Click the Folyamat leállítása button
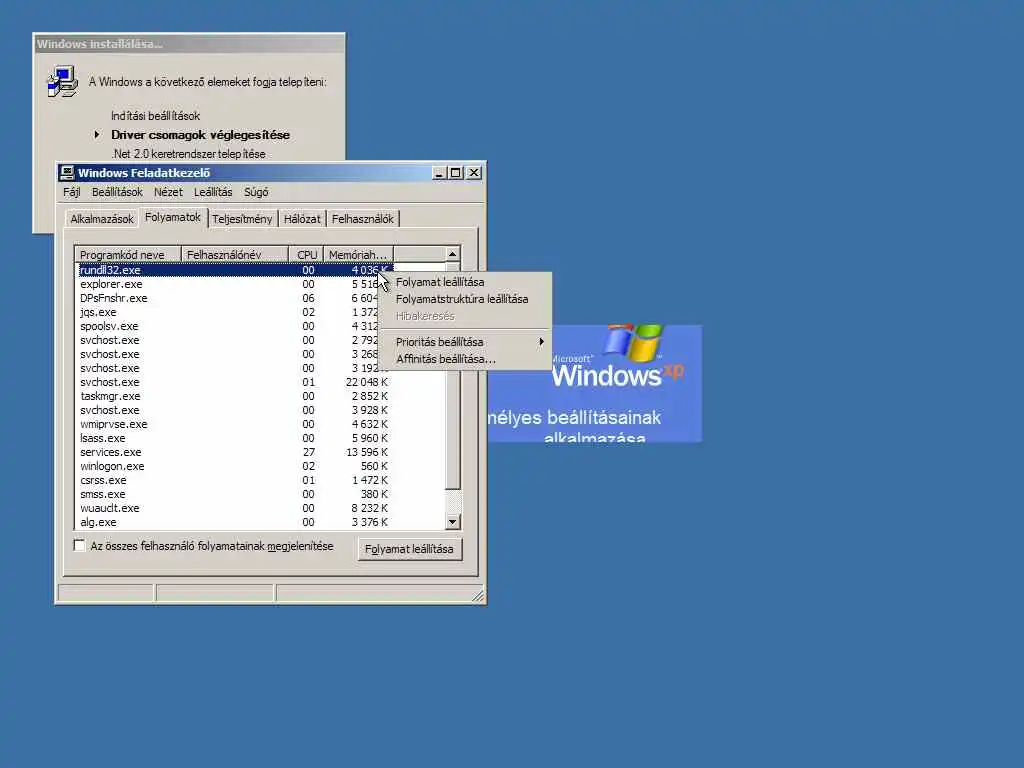This screenshot has height=768, width=1024. (x=409, y=549)
